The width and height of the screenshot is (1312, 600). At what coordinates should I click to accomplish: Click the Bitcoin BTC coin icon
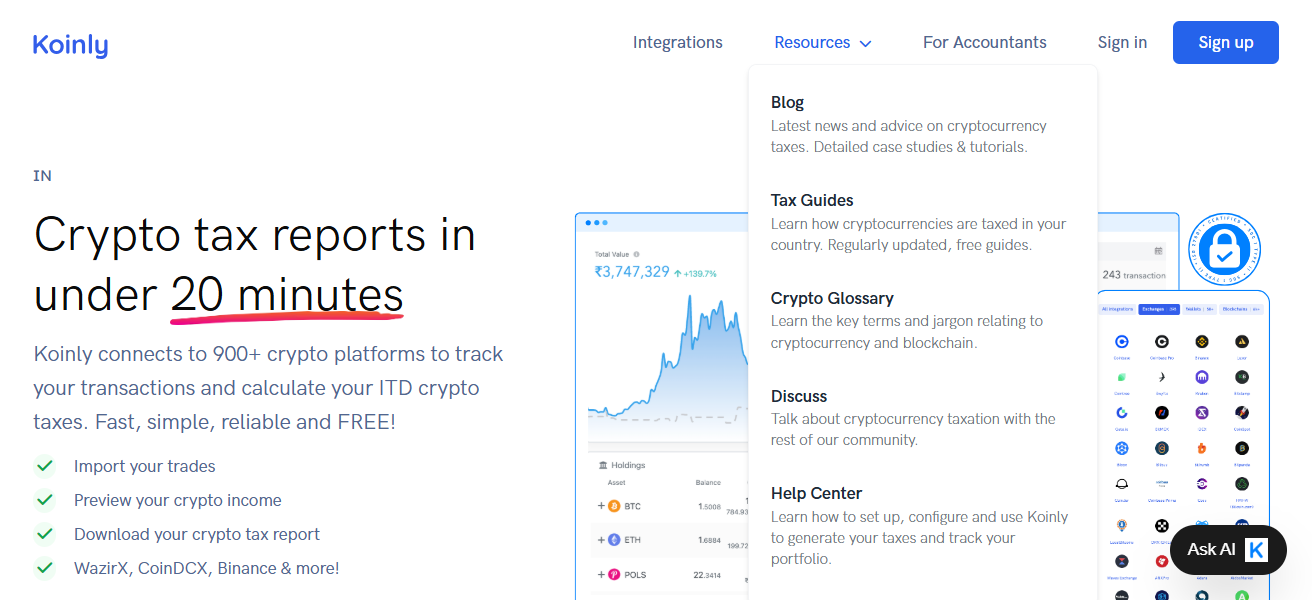pos(614,506)
